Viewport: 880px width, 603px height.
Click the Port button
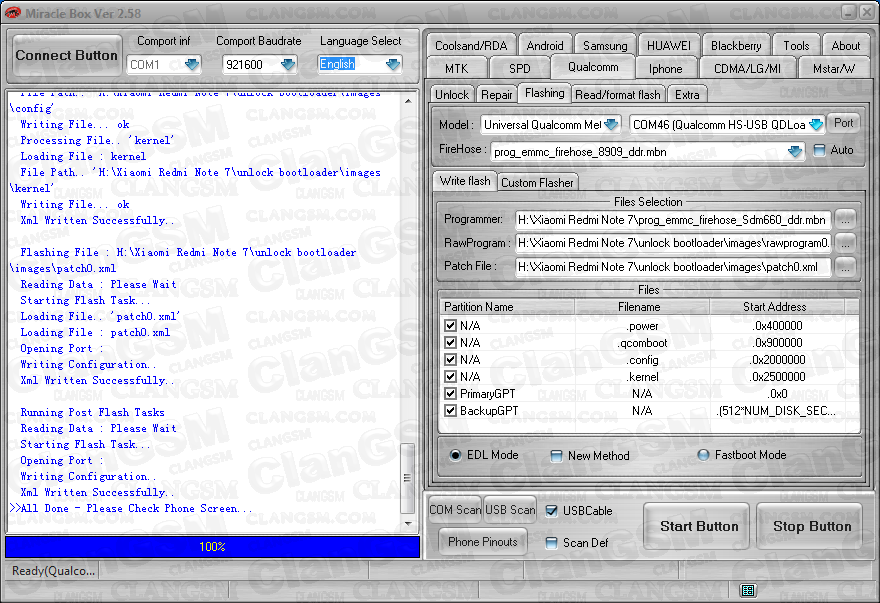click(x=844, y=122)
